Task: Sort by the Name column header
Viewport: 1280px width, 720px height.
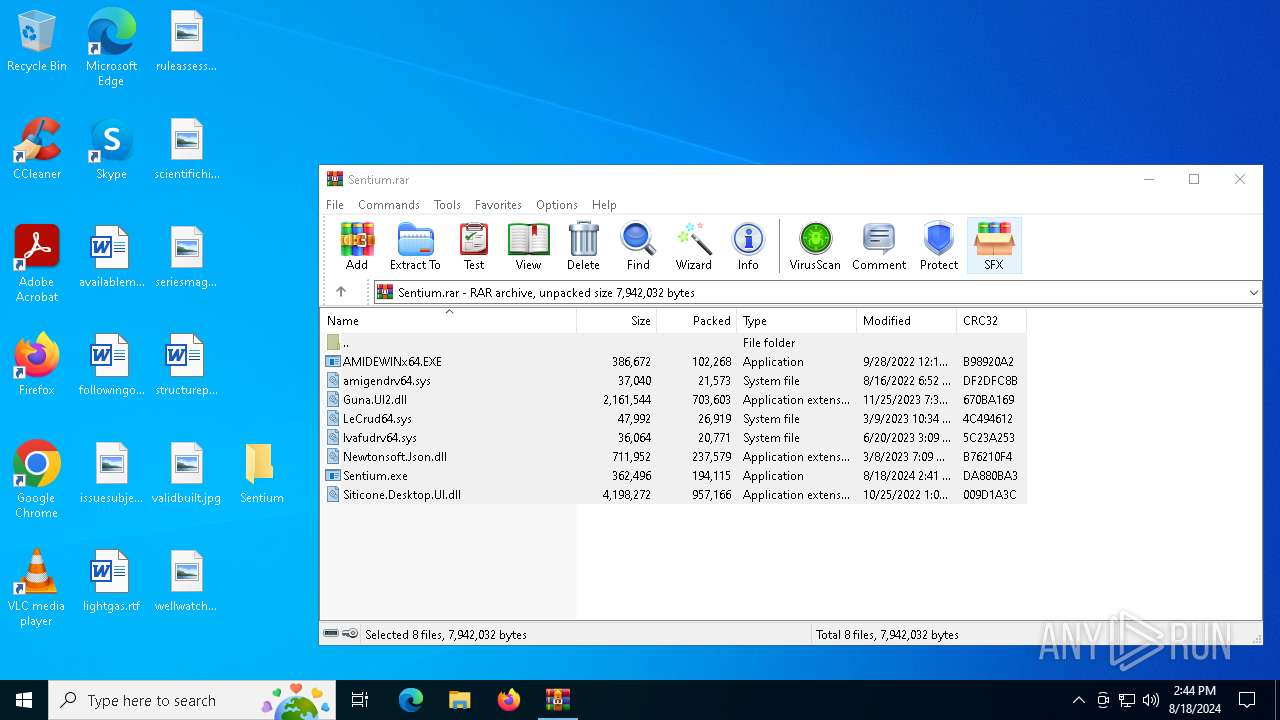Action: coord(448,321)
